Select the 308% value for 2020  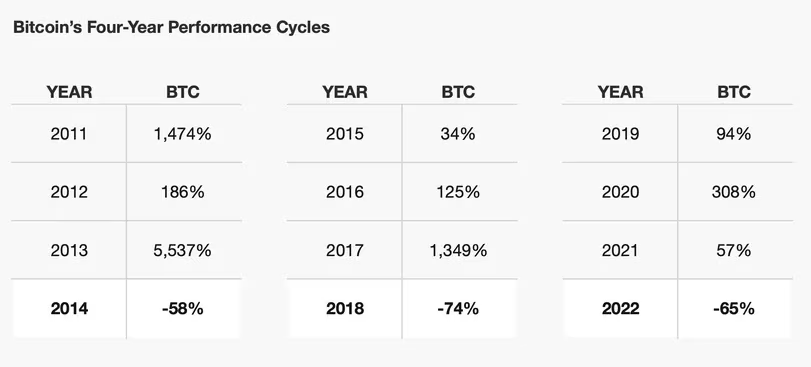click(734, 192)
